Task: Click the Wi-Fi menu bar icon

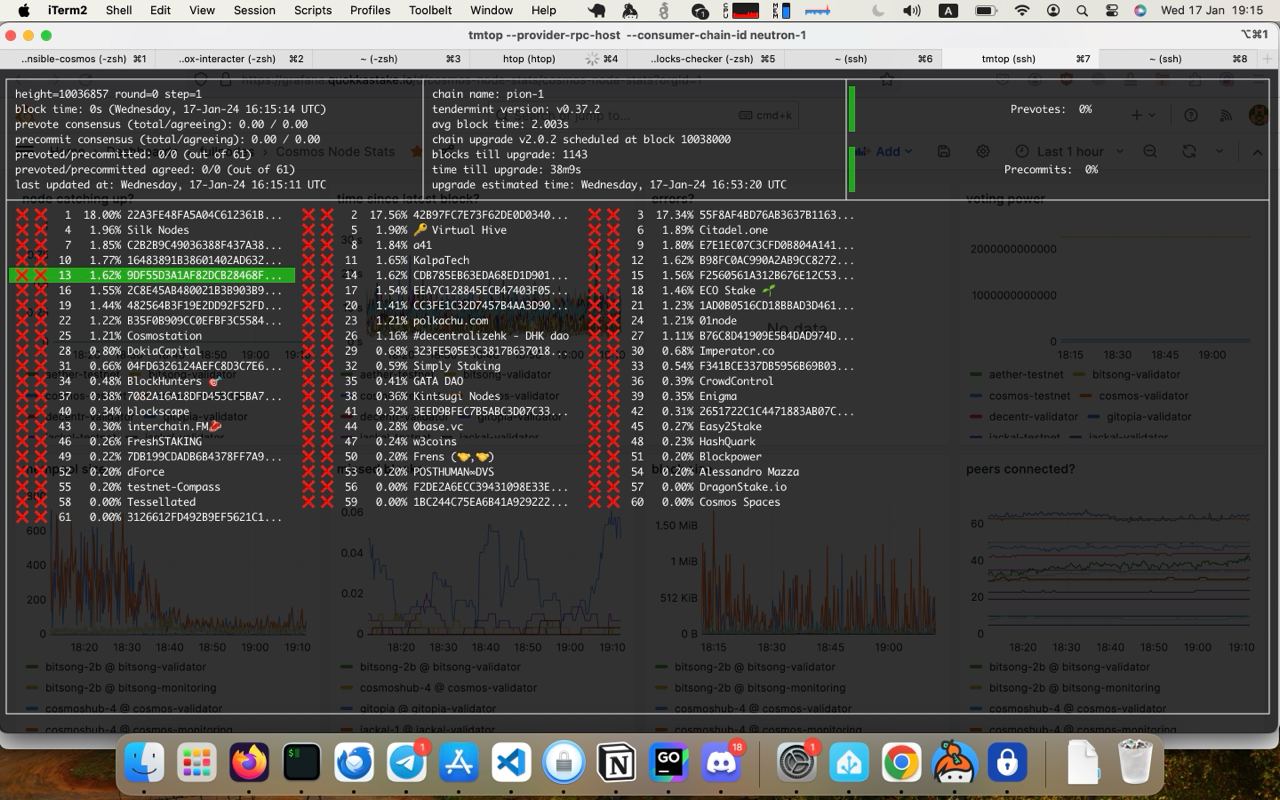Action: [x=1021, y=10]
